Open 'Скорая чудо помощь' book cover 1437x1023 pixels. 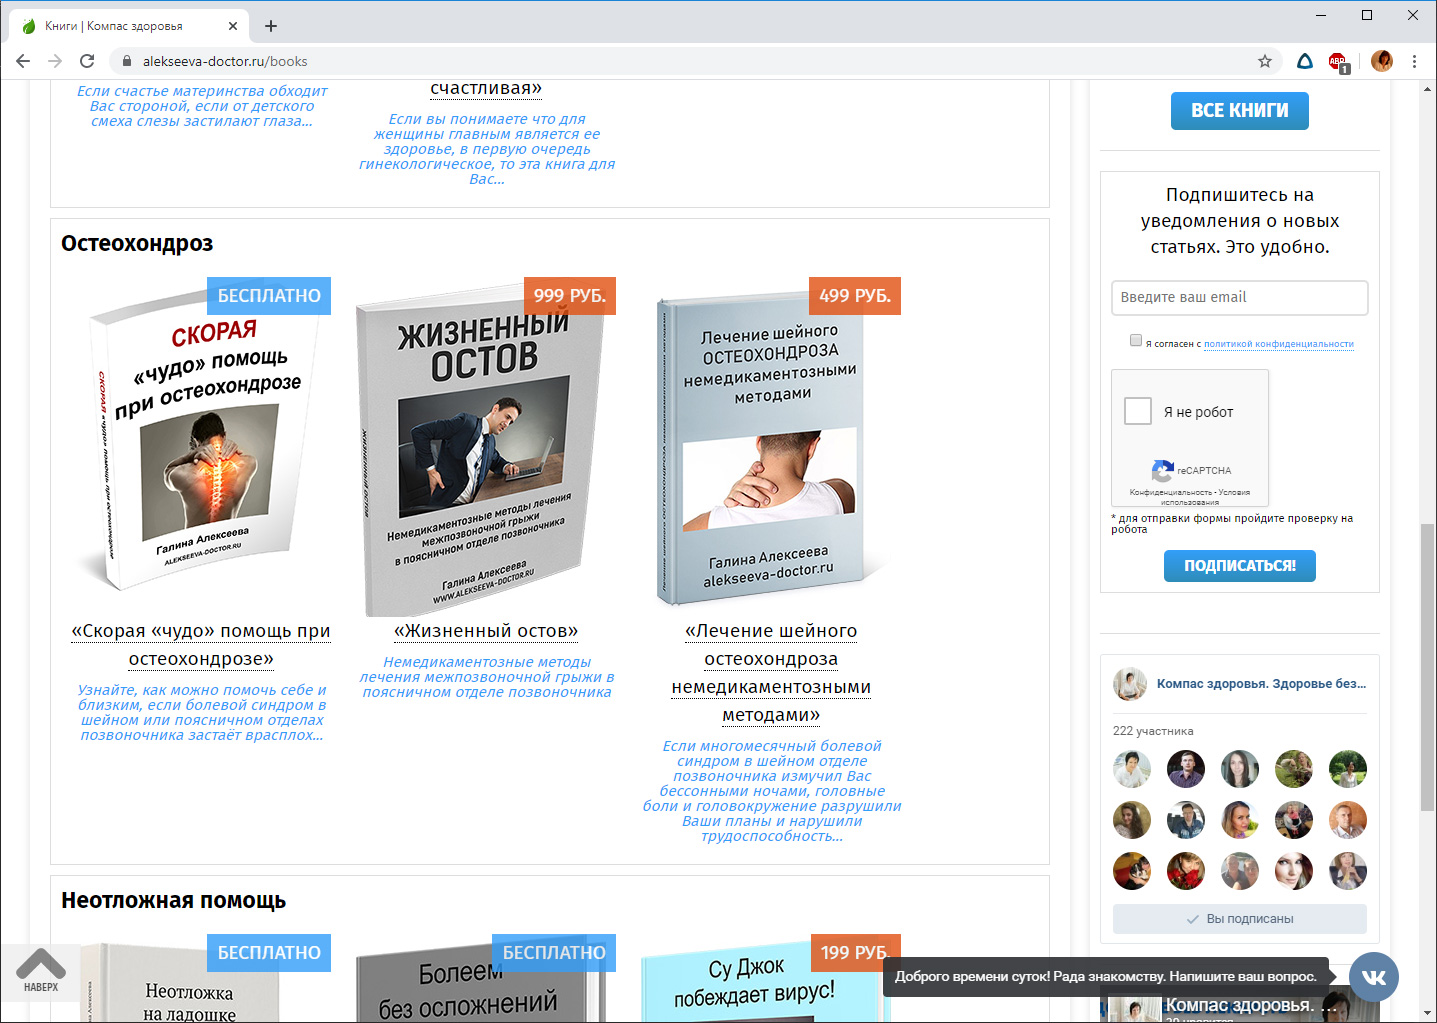[201, 440]
